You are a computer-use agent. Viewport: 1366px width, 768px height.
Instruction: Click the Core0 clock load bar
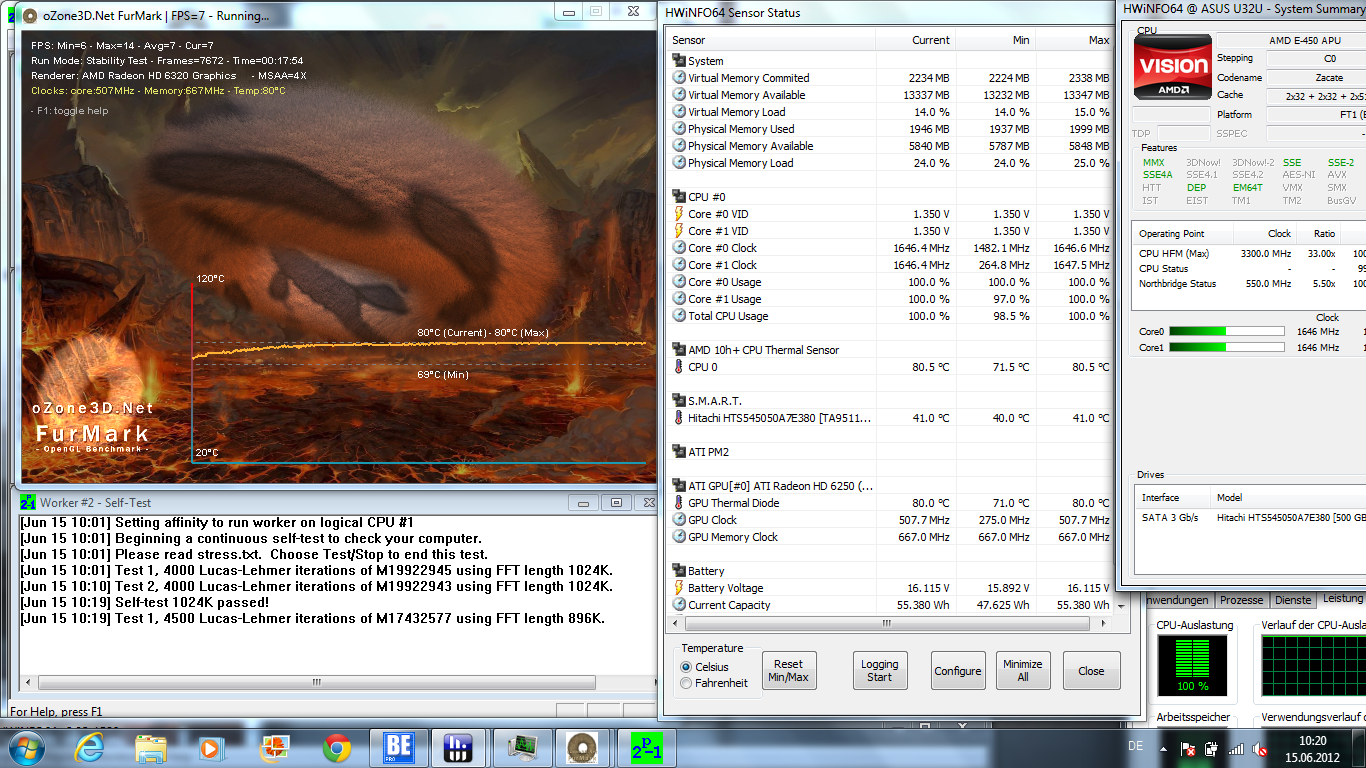tap(1227, 332)
